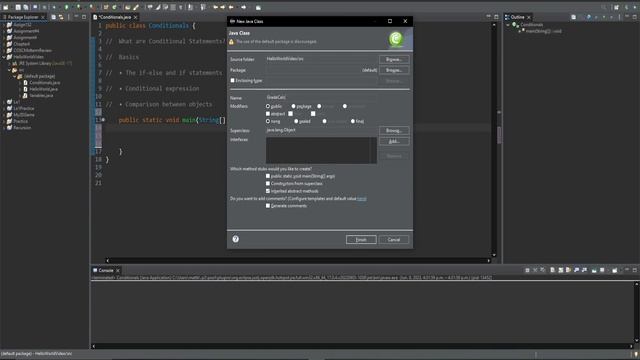
Task: Click Browse next to Source folder
Action: (394, 60)
